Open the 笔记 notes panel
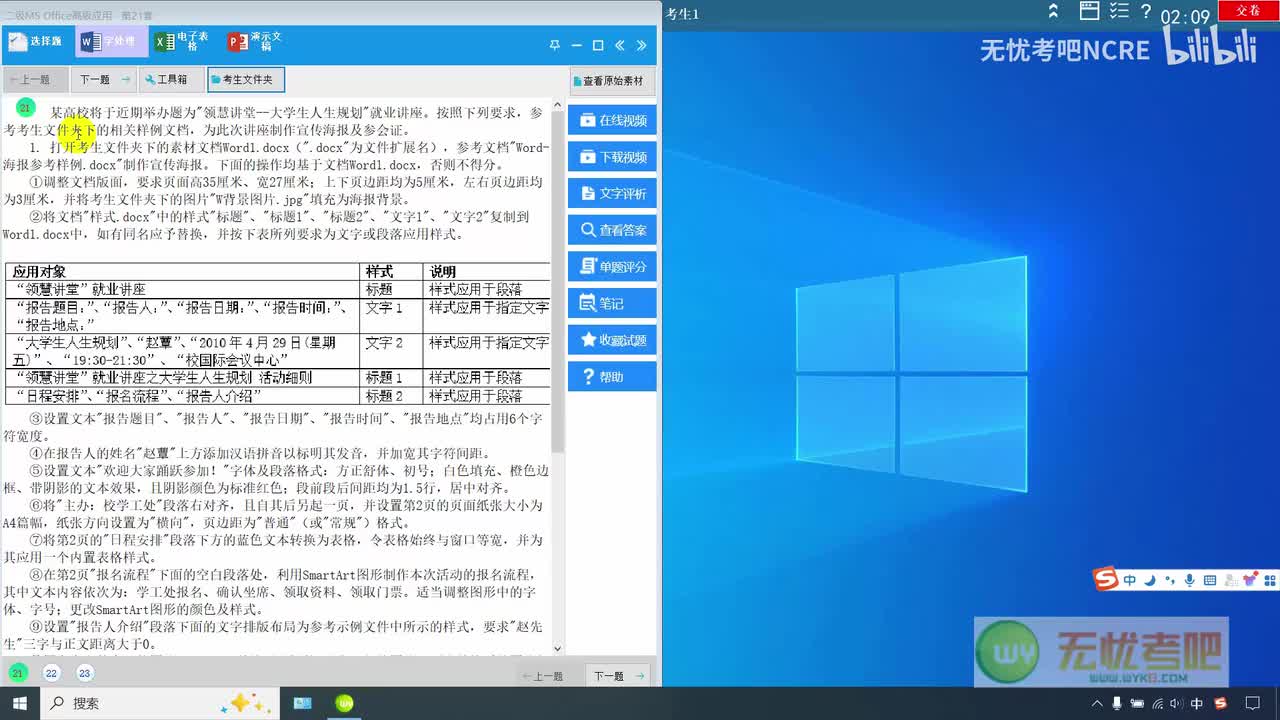The image size is (1280, 720). pos(612,303)
